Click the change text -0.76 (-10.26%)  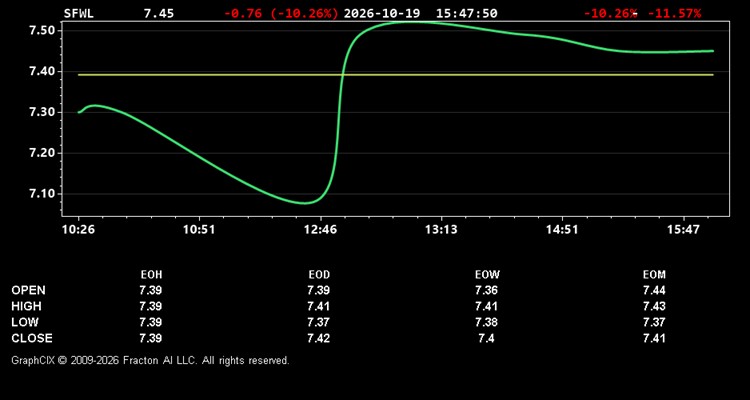tap(281, 13)
